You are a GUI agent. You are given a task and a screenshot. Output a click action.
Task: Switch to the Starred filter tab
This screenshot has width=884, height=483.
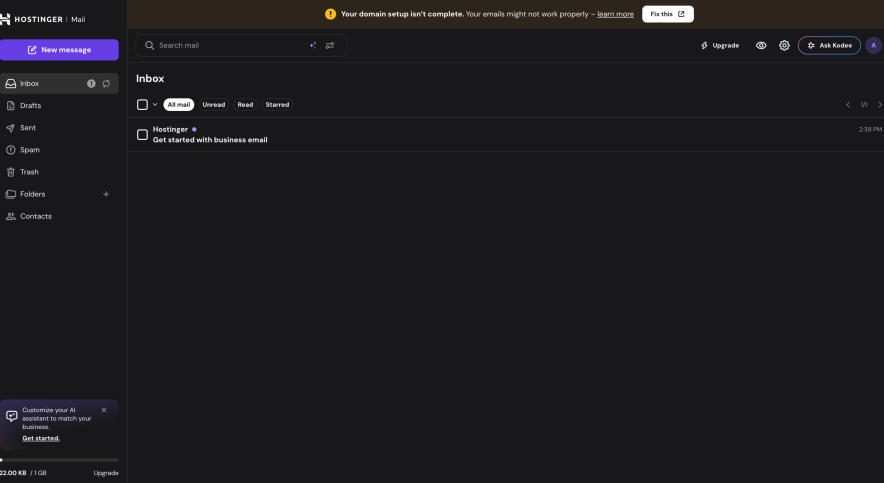tap(277, 105)
